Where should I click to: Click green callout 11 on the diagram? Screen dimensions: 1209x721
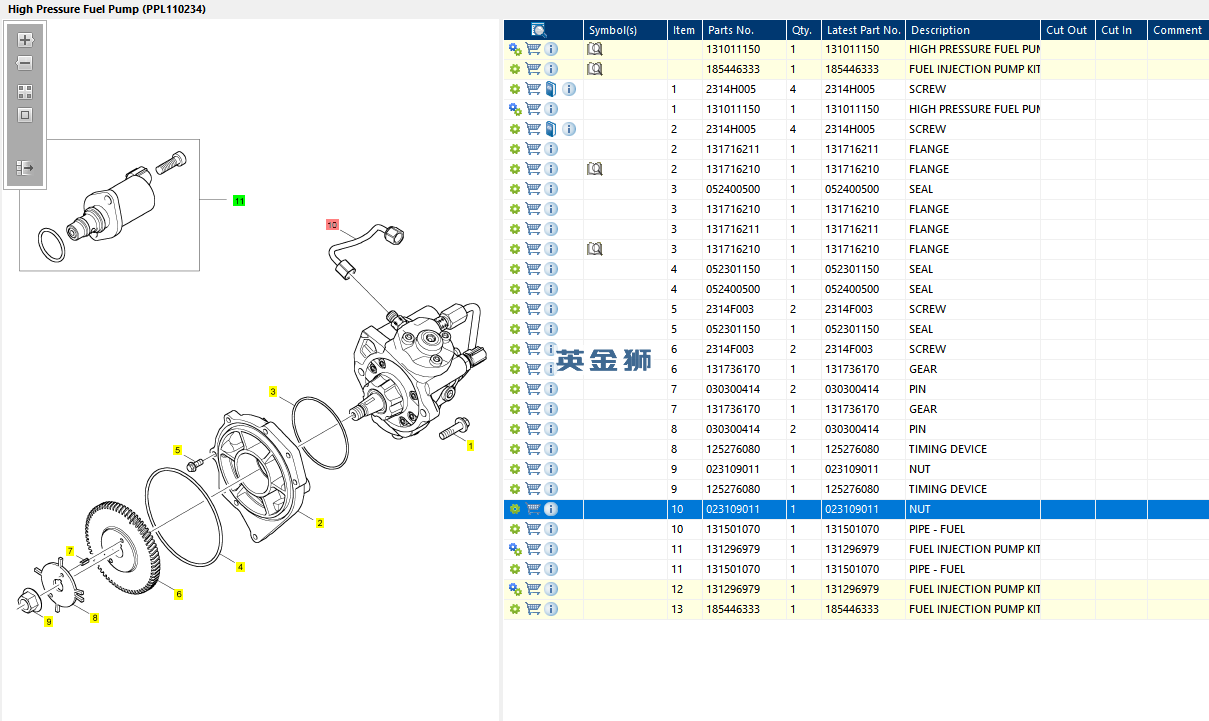[239, 201]
